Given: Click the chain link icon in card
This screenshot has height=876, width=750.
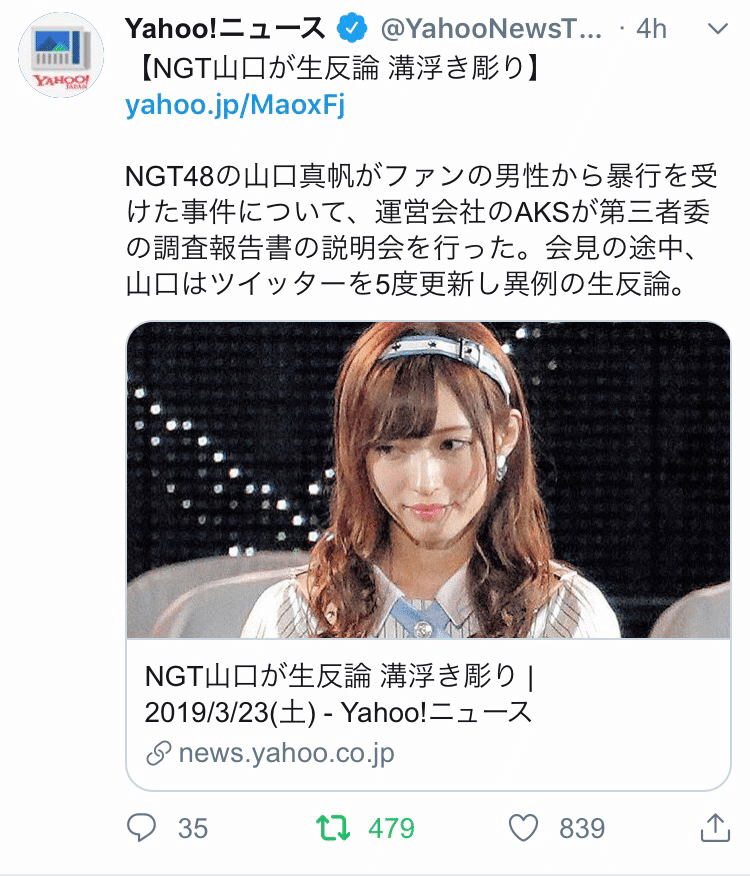Looking at the screenshot, I should 159,753.
